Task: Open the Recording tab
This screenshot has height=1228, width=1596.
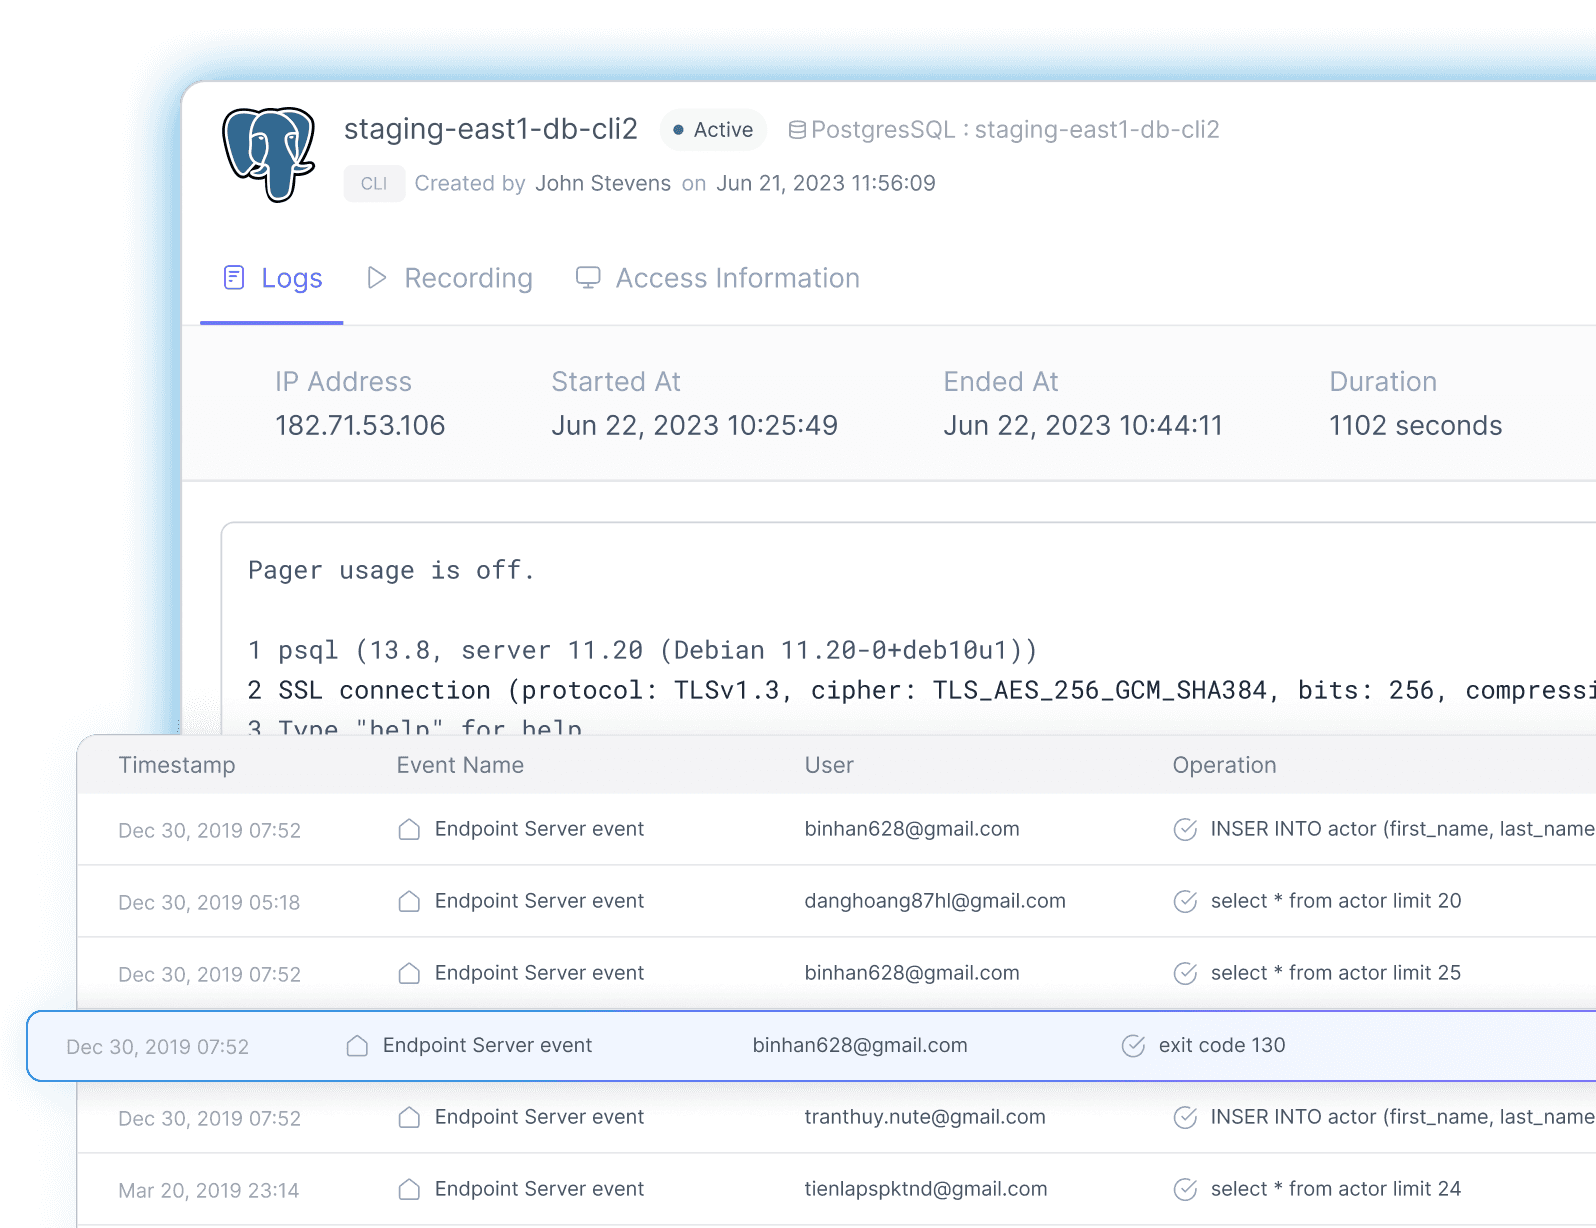Action: [450, 278]
